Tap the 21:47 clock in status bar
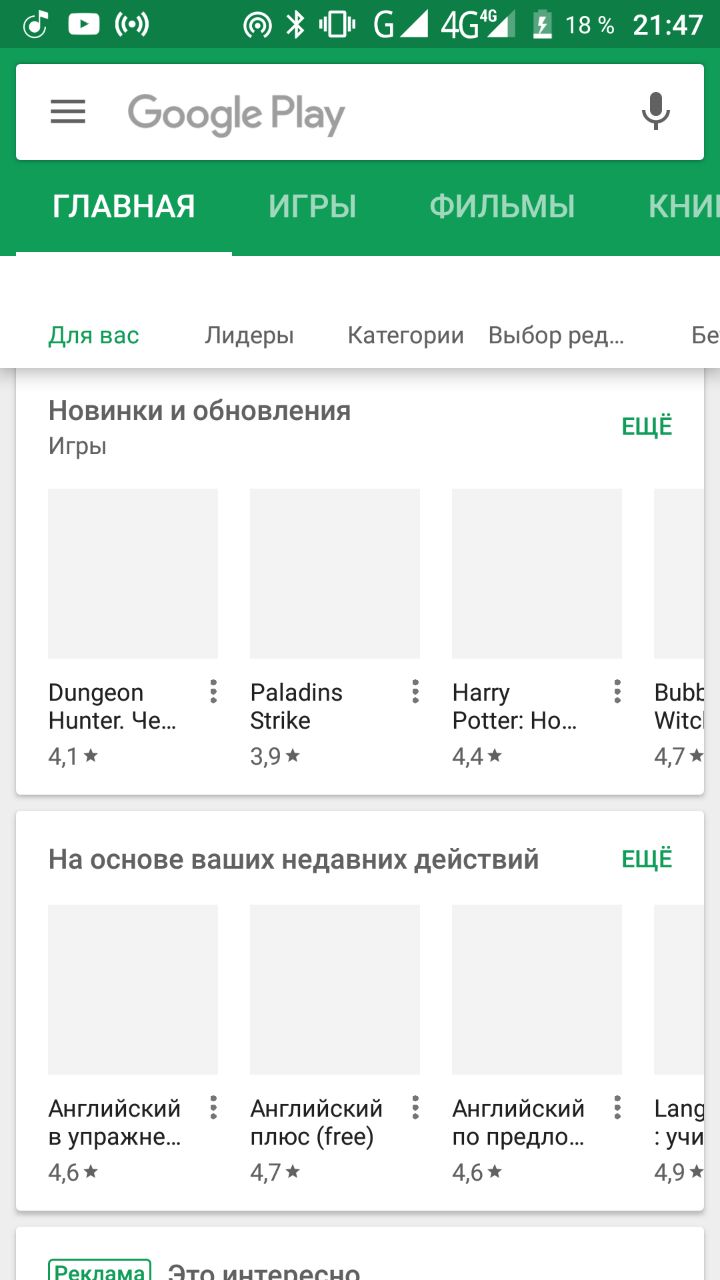 (668, 25)
